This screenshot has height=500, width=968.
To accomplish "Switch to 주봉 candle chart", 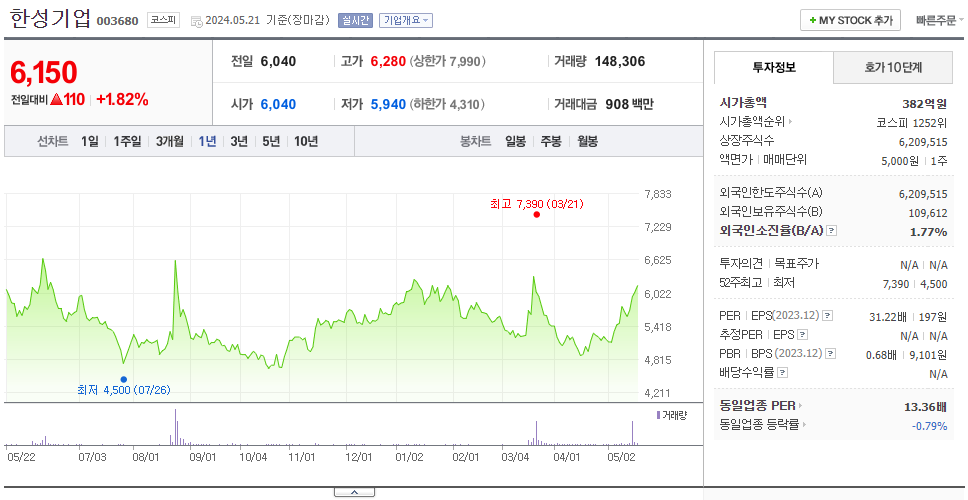I will point(551,141).
